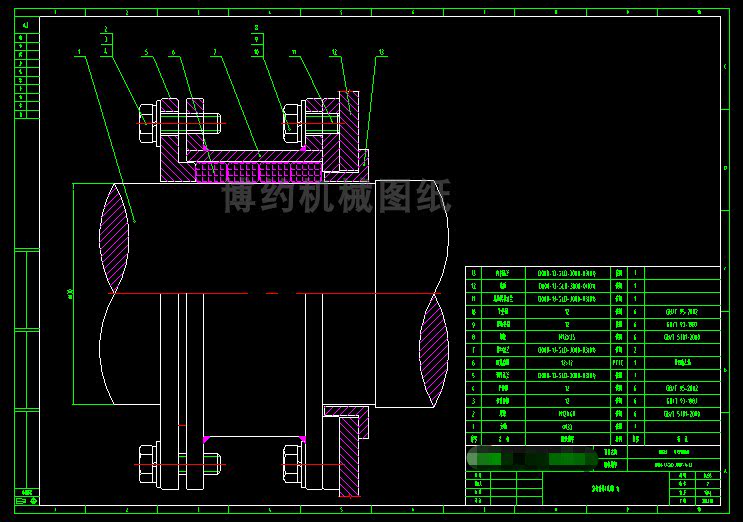Select balloon number 10 in the right stack

256,51
